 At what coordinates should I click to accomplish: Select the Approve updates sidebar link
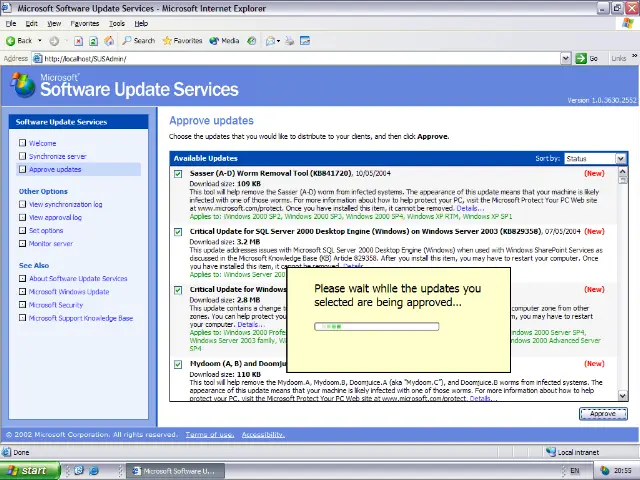point(55,169)
